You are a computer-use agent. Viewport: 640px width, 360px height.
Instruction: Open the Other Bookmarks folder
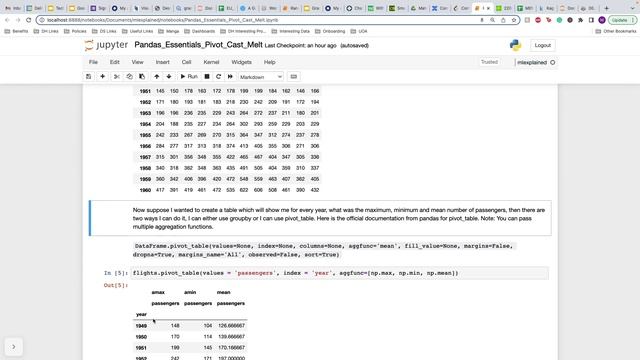(616, 31)
